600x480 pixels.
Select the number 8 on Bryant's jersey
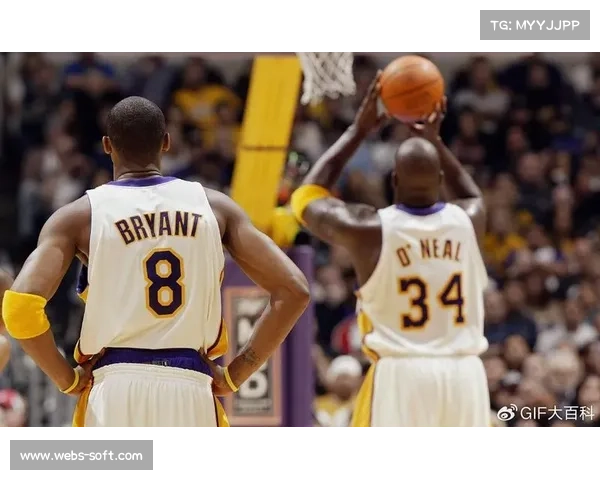point(164,283)
